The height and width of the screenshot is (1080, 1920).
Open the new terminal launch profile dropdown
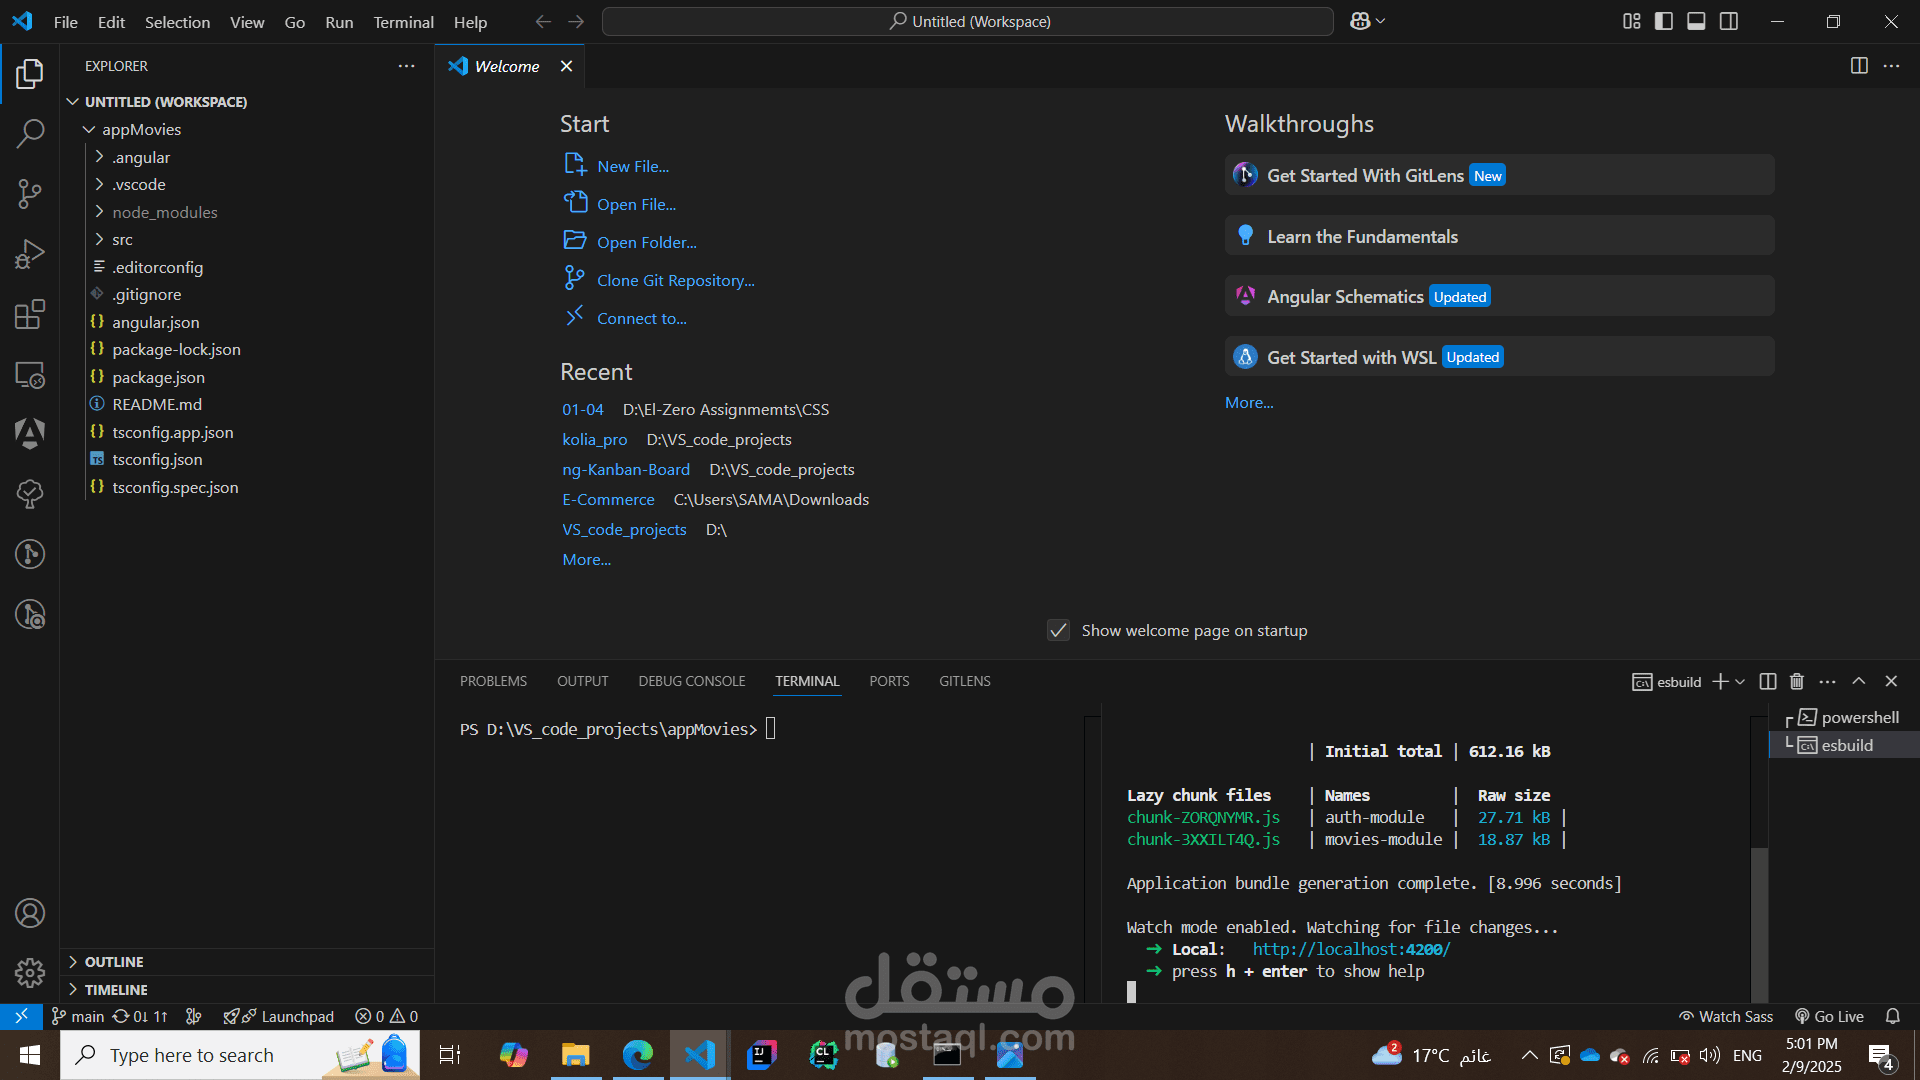1741,681
